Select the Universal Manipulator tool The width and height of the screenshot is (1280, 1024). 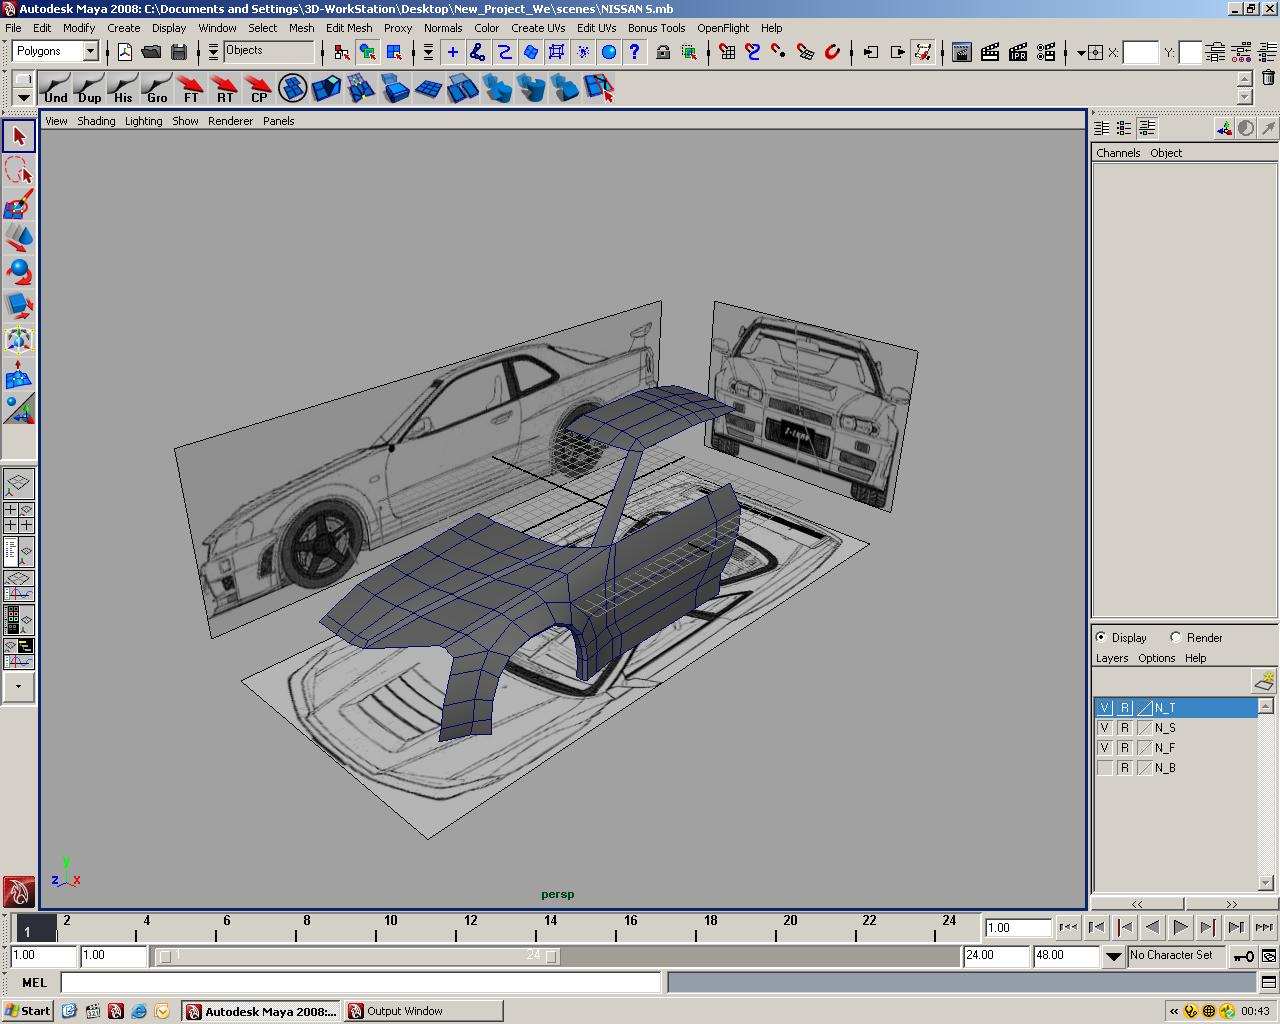[19, 340]
